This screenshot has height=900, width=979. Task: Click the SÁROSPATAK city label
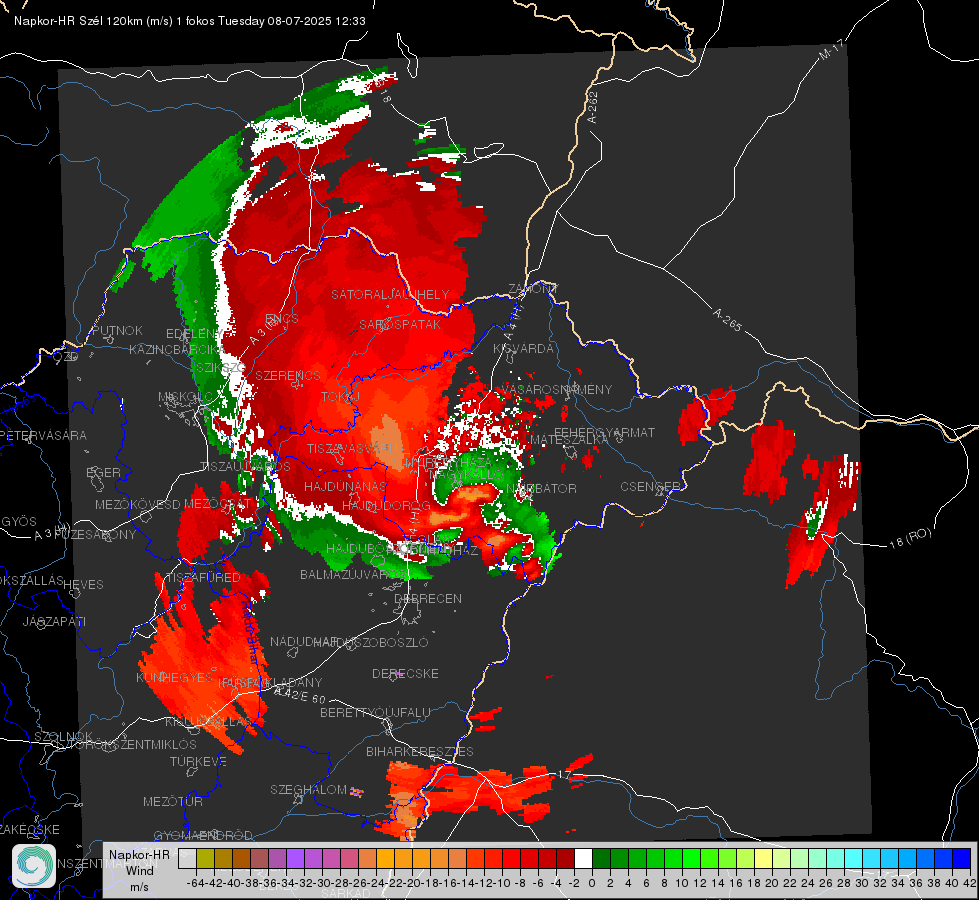(400, 324)
